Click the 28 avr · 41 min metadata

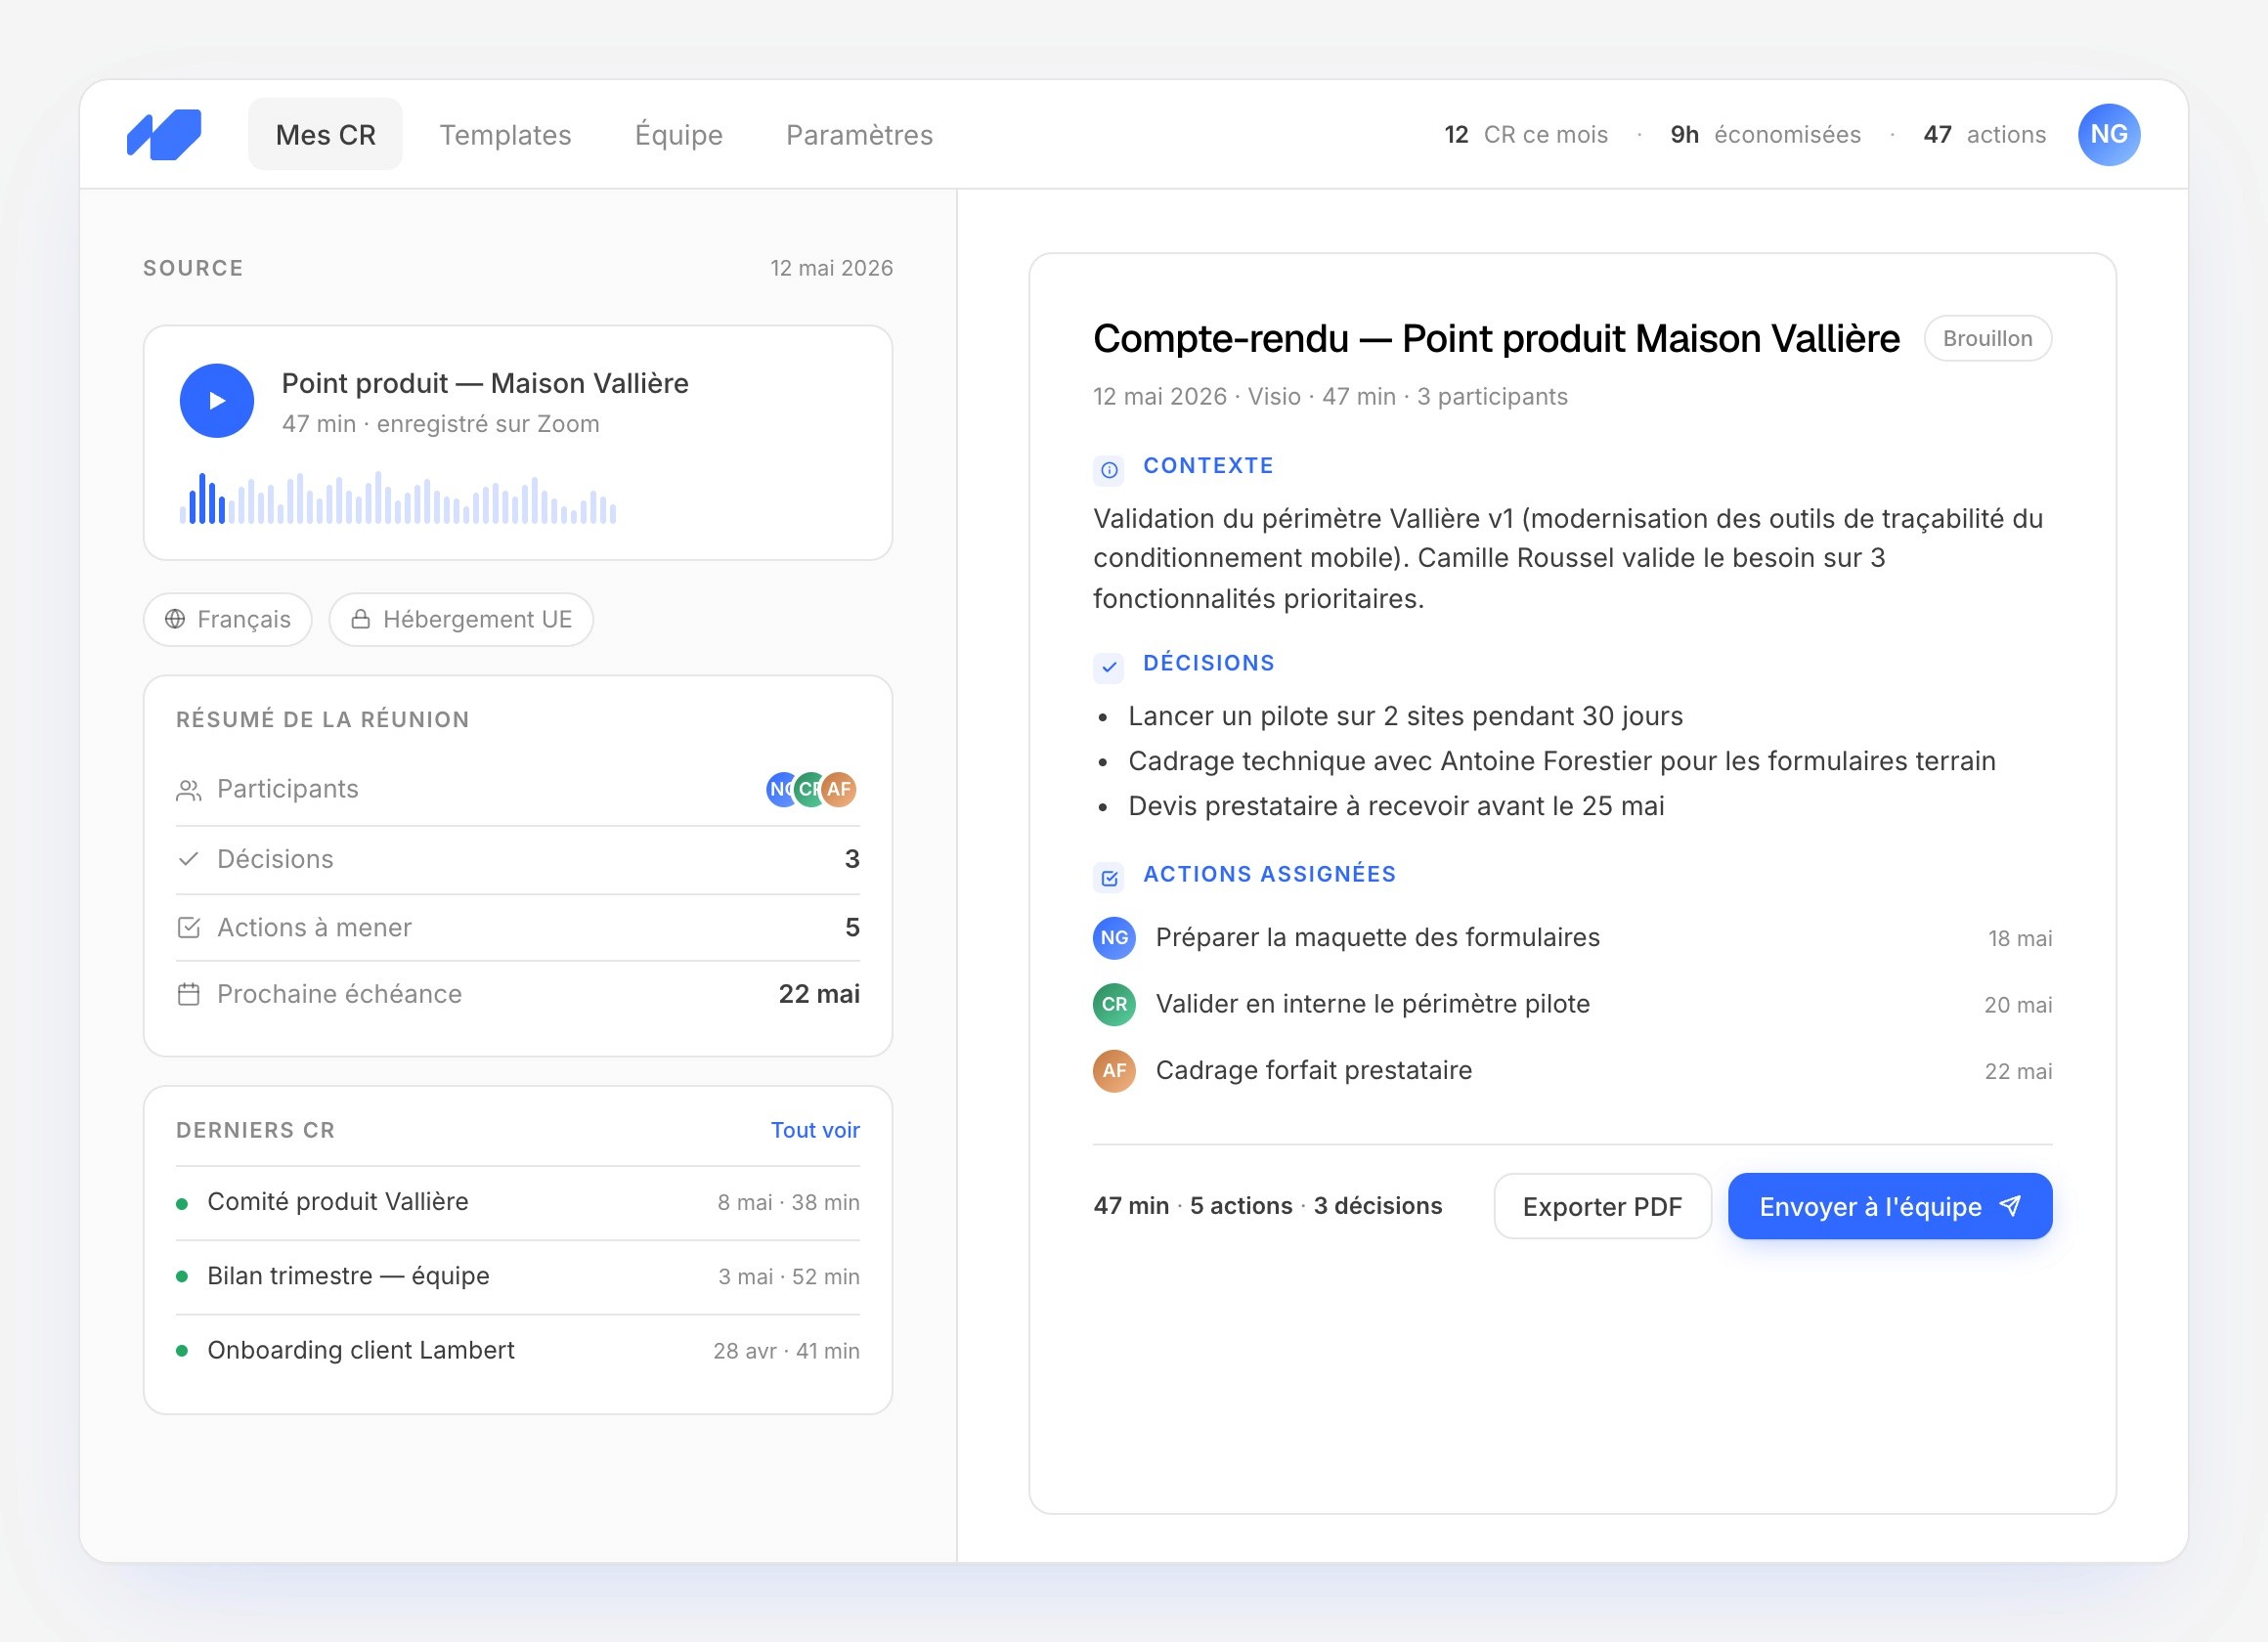[x=786, y=1351]
